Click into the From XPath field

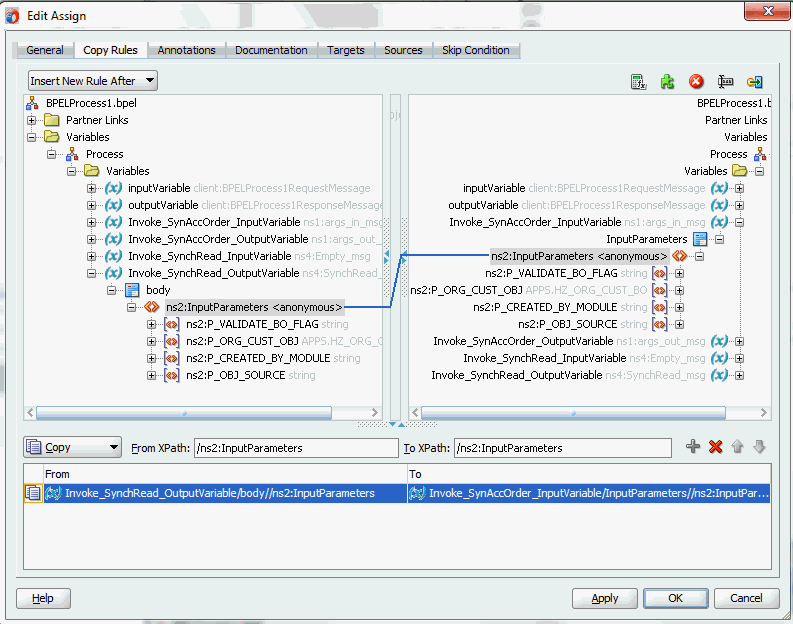(x=296, y=448)
